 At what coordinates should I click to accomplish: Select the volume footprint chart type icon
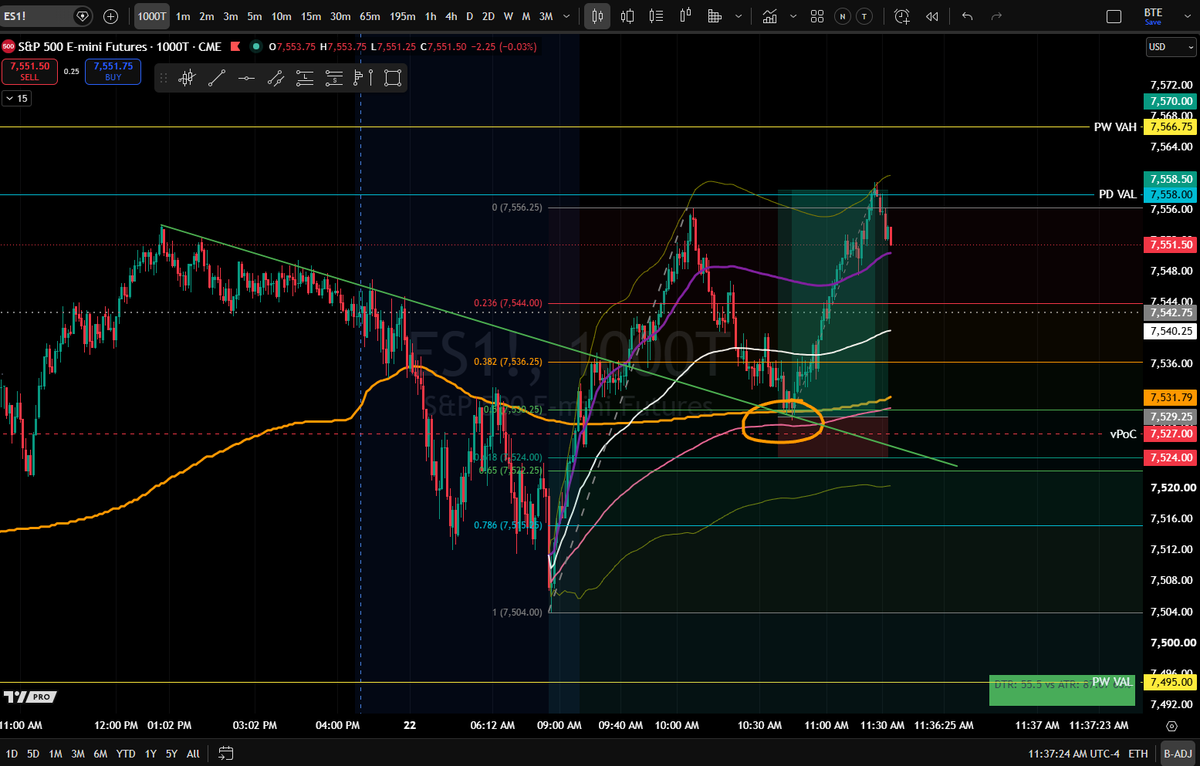pos(715,16)
